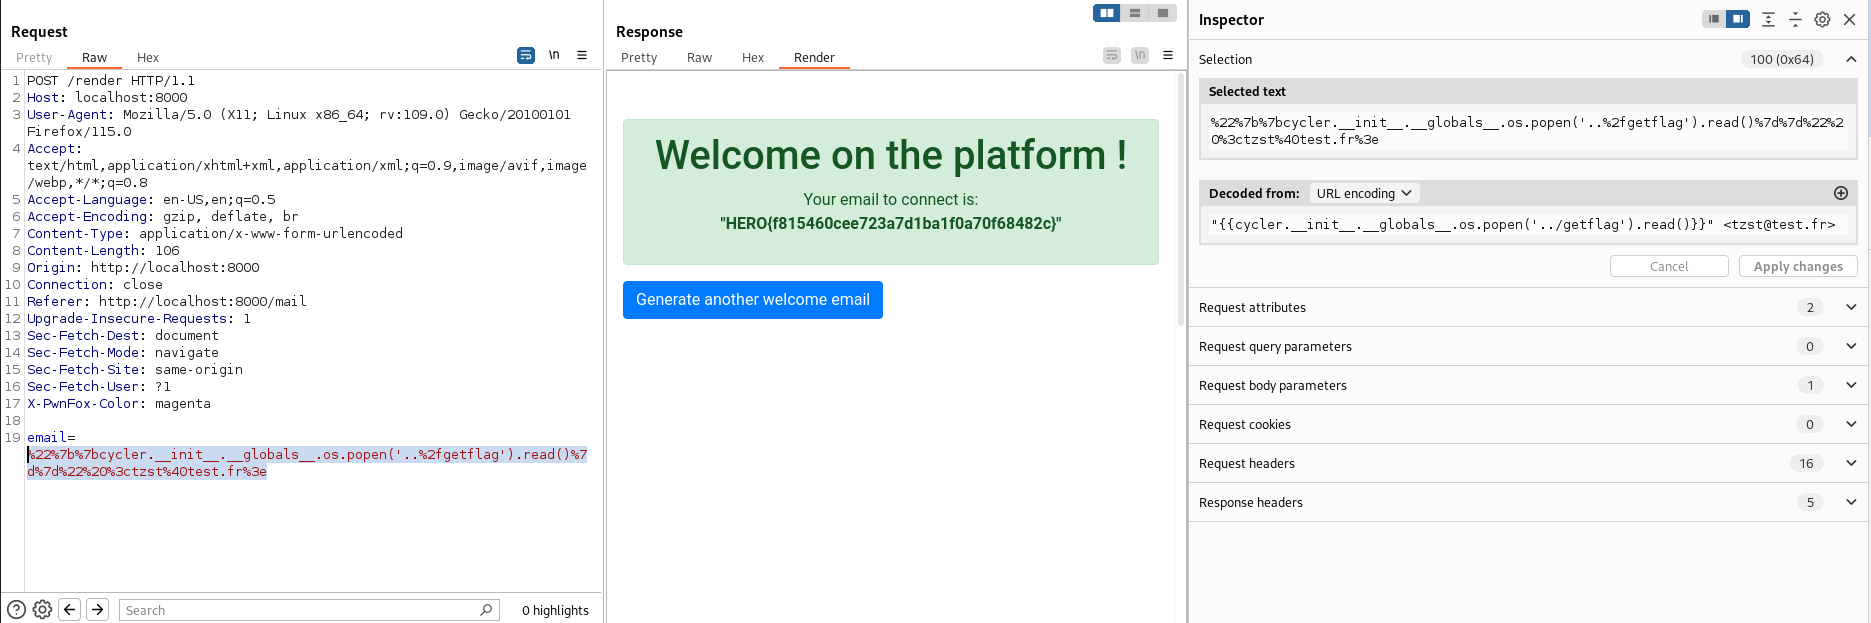Select the Request Raw tab
1871x623 pixels.
(94, 58)
